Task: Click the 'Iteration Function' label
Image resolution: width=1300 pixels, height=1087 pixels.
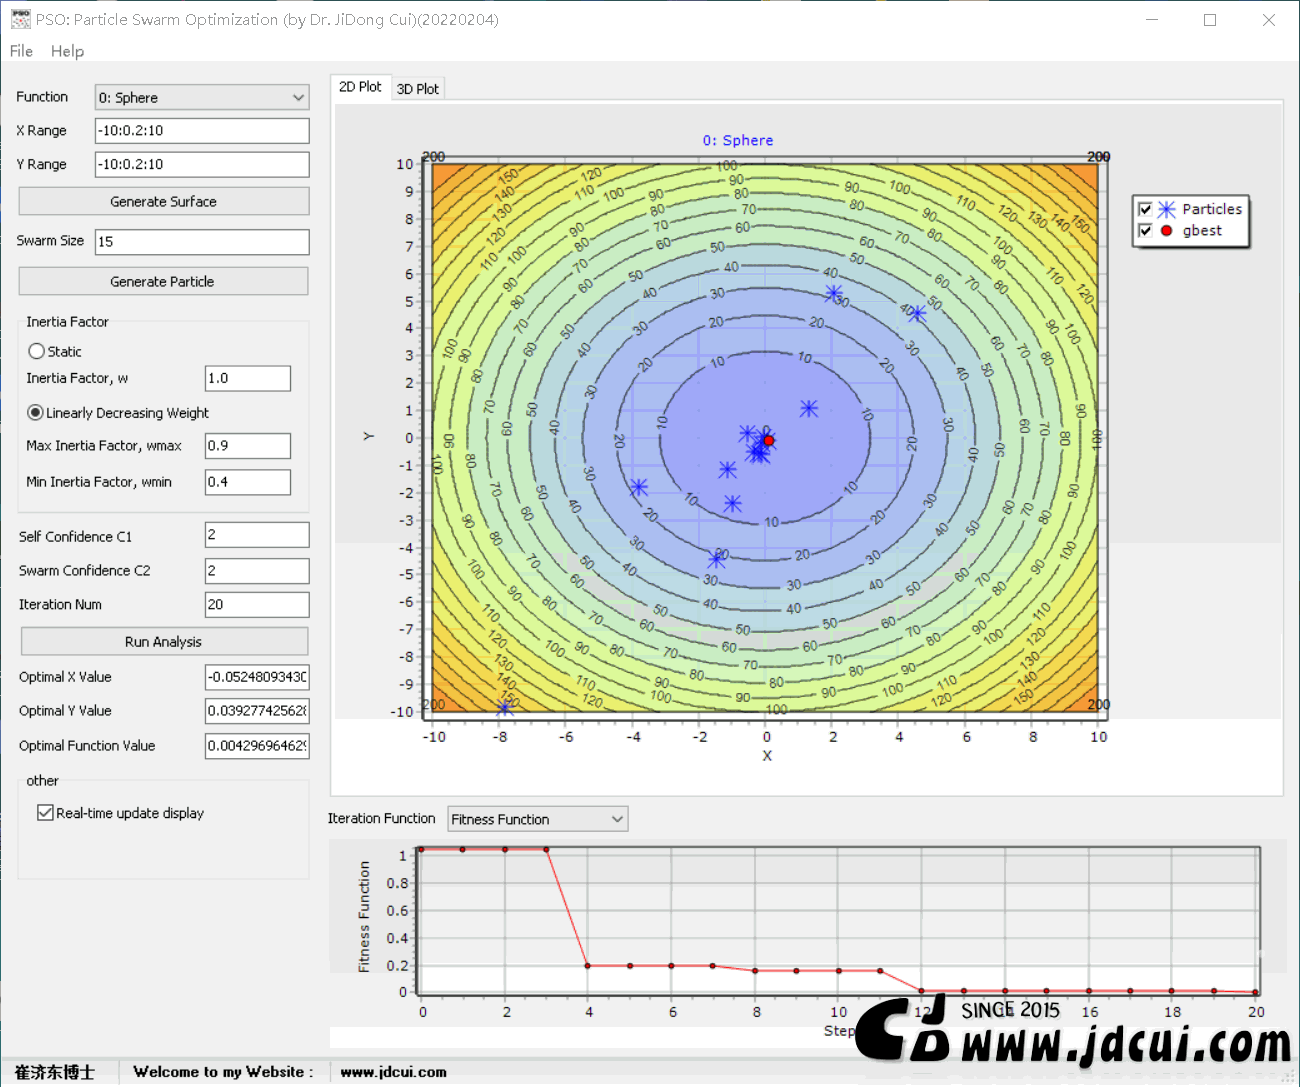Action: tap(381, 818)
